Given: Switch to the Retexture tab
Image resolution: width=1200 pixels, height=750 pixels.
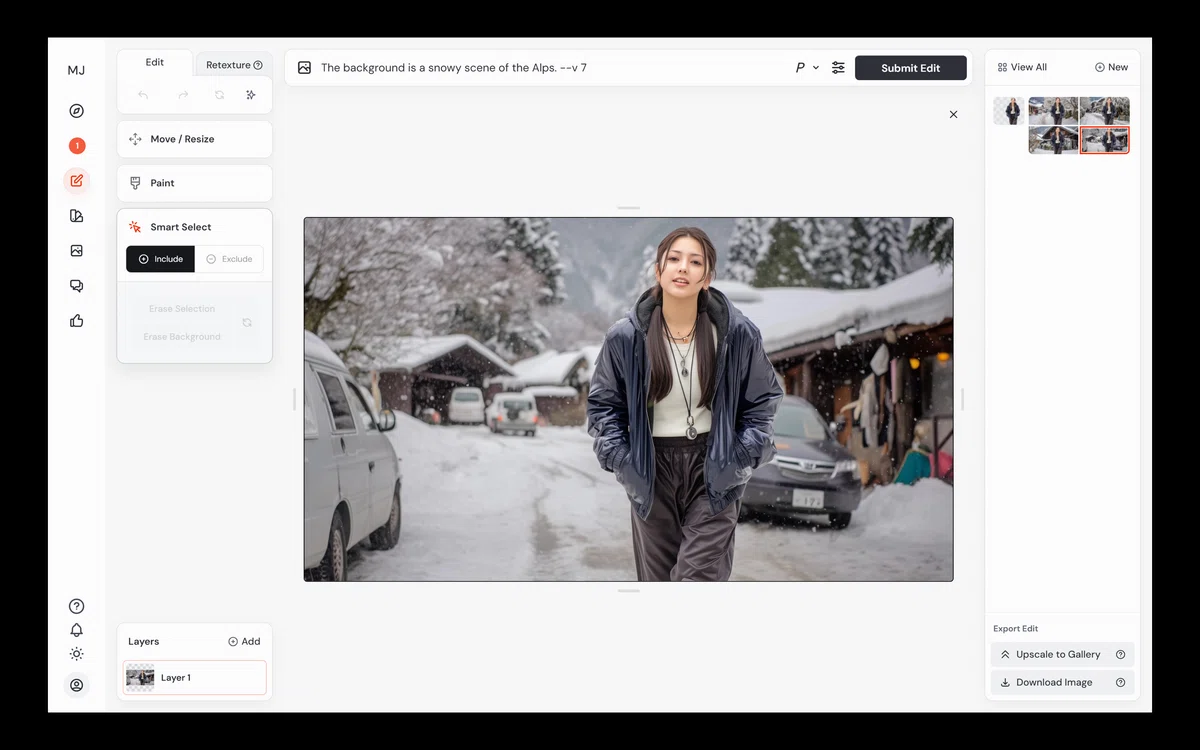Looking at the screenshot, I should pos(234,65).
